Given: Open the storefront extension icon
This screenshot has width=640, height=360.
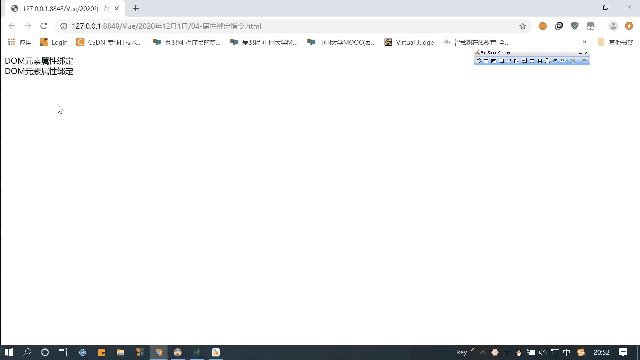Looking at the screenshot, I should [x=591, y=26].
